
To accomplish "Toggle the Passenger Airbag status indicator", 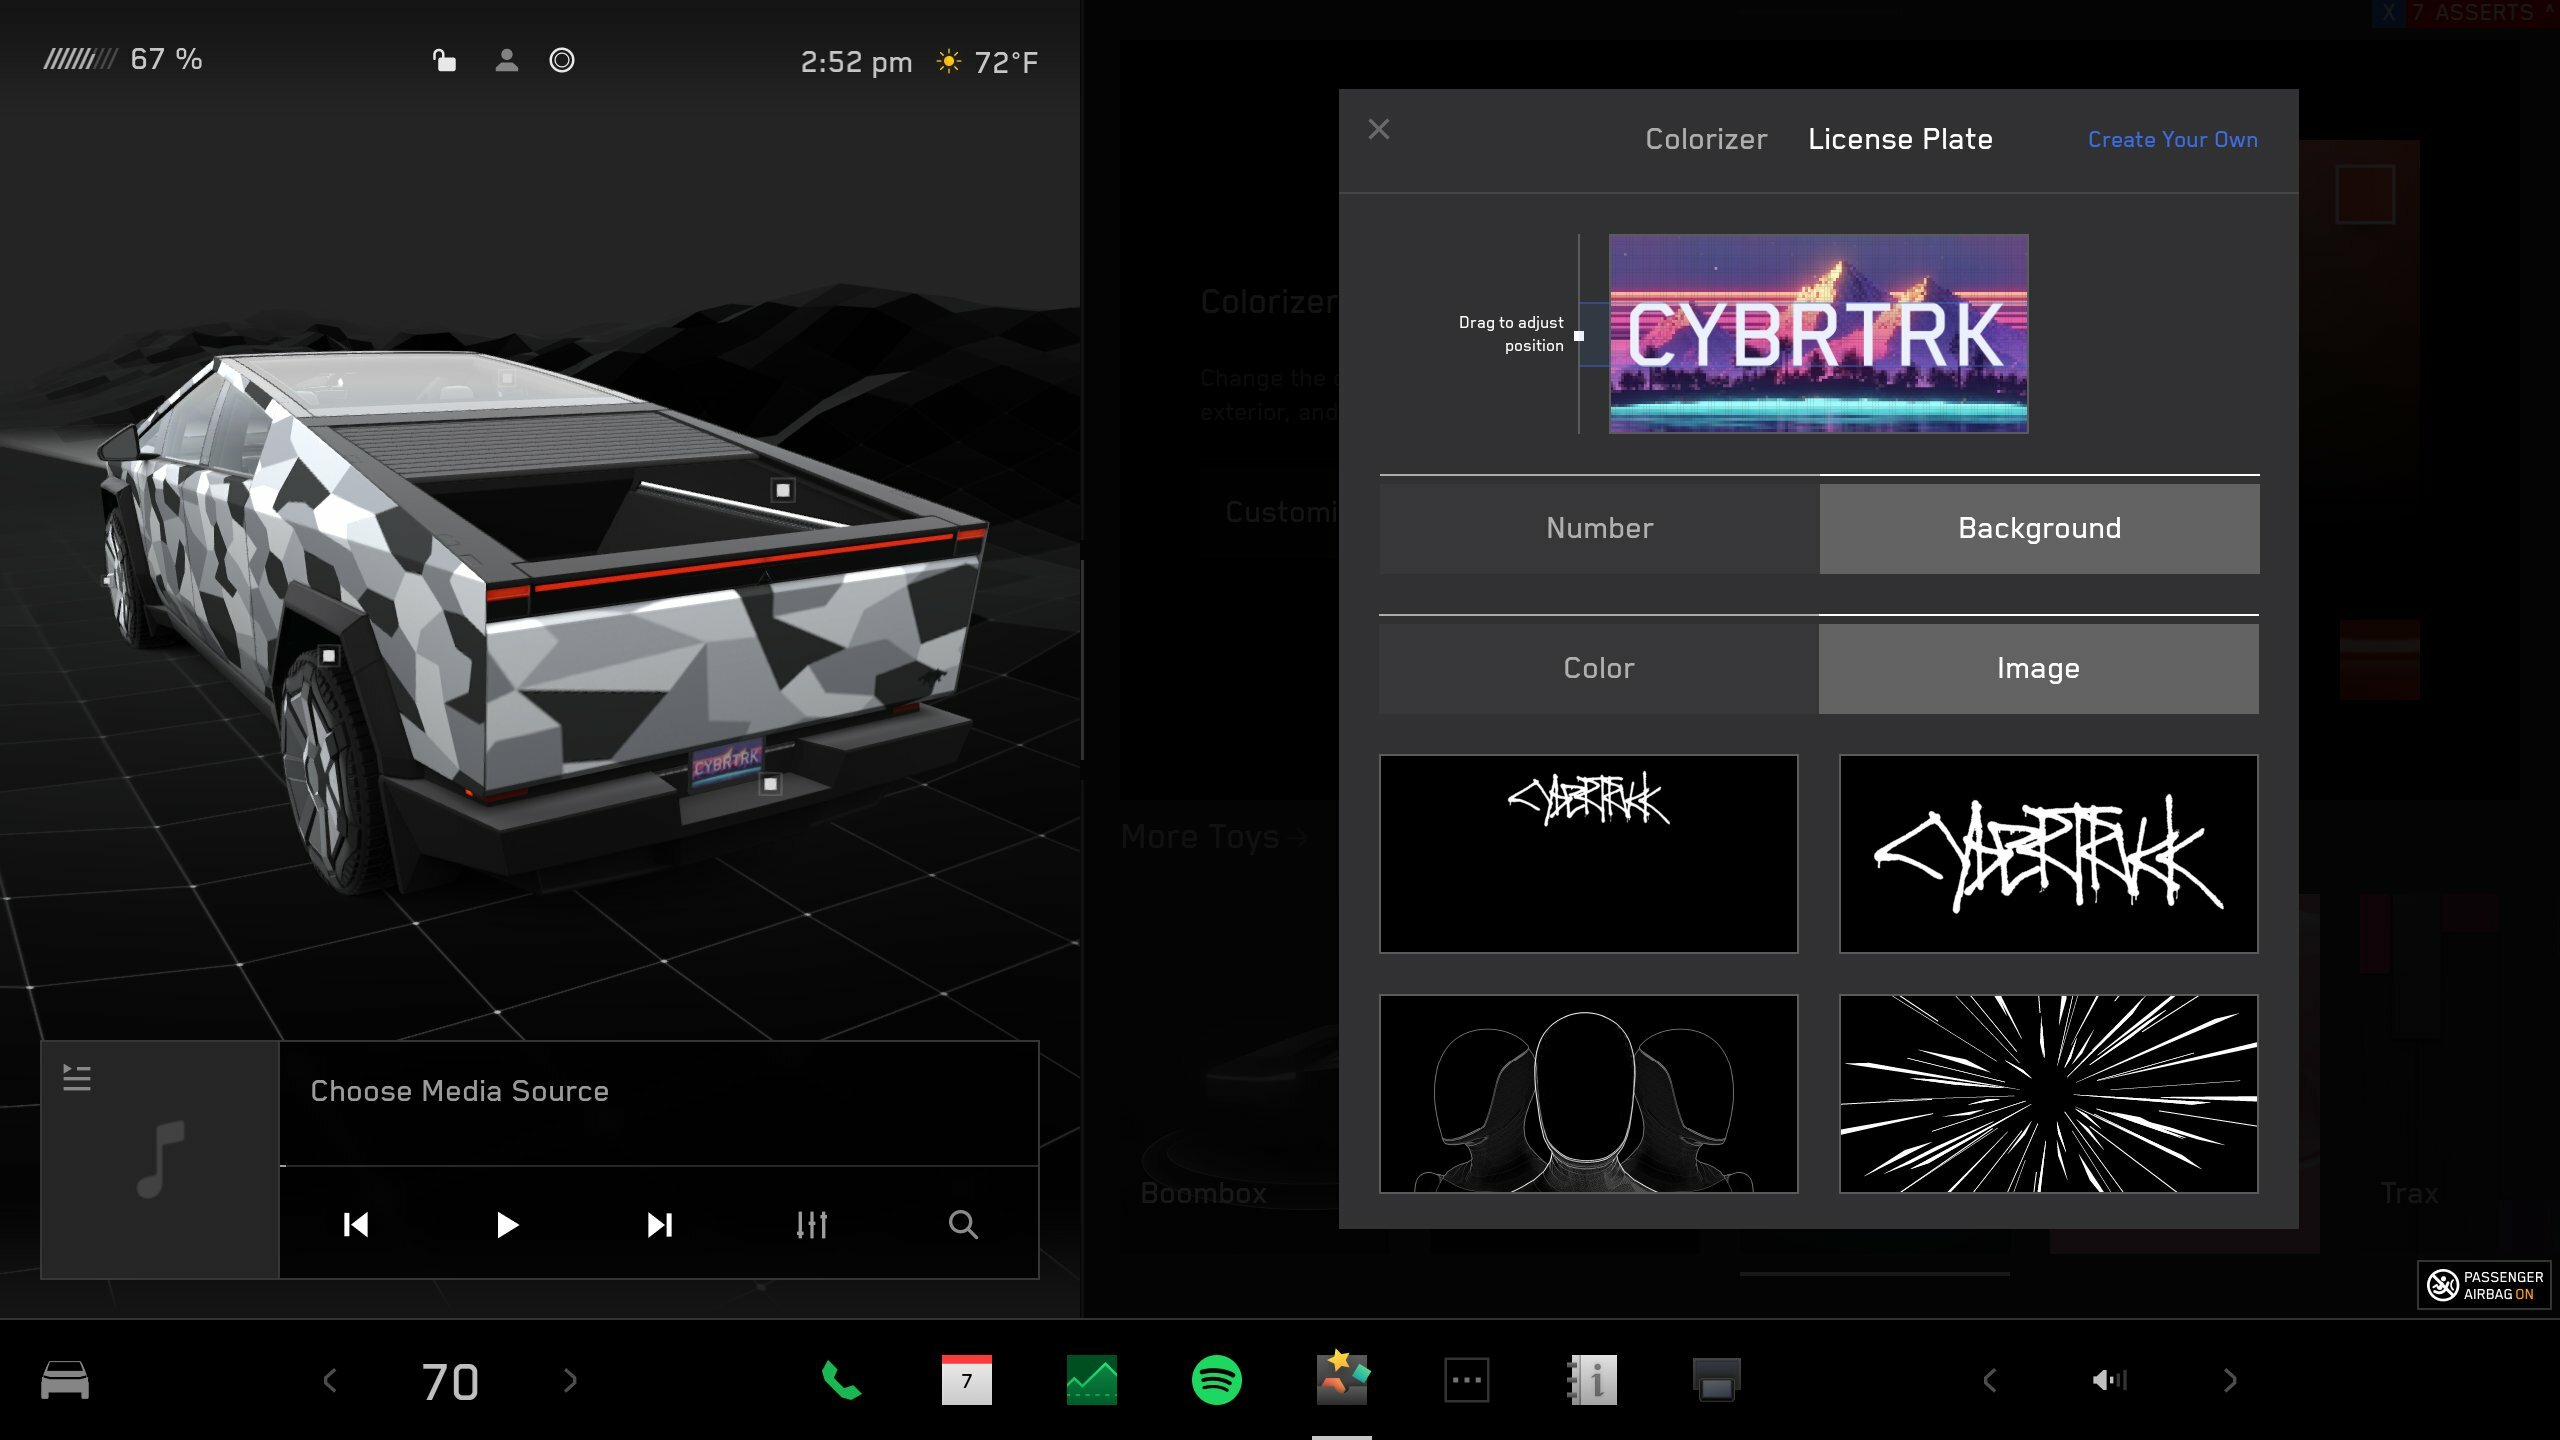I will 2480,1285.
